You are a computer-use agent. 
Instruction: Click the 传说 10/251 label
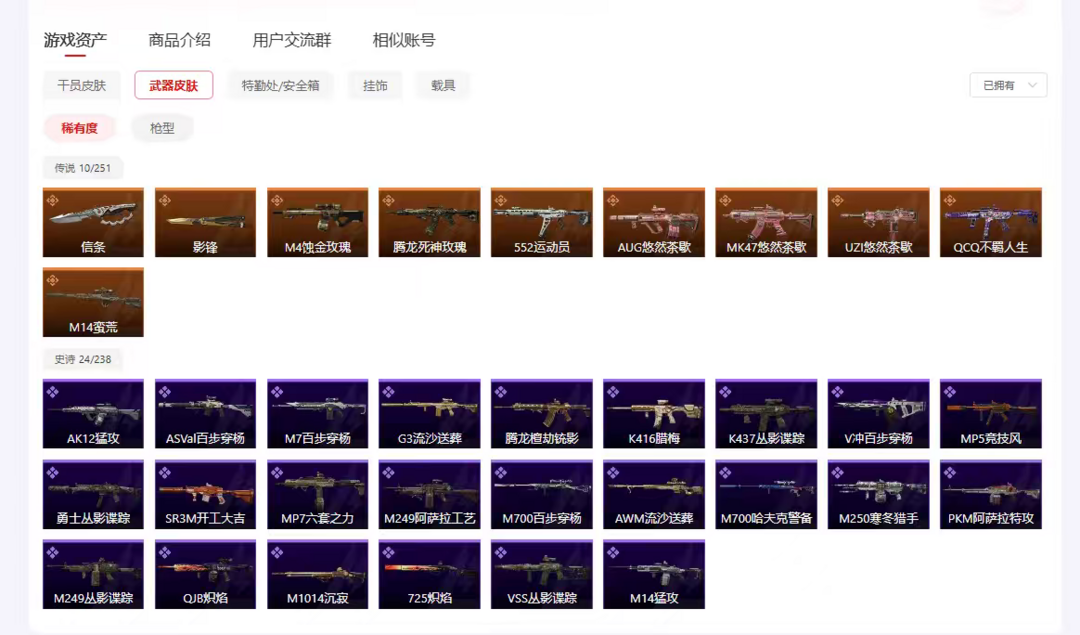[83, 168]
